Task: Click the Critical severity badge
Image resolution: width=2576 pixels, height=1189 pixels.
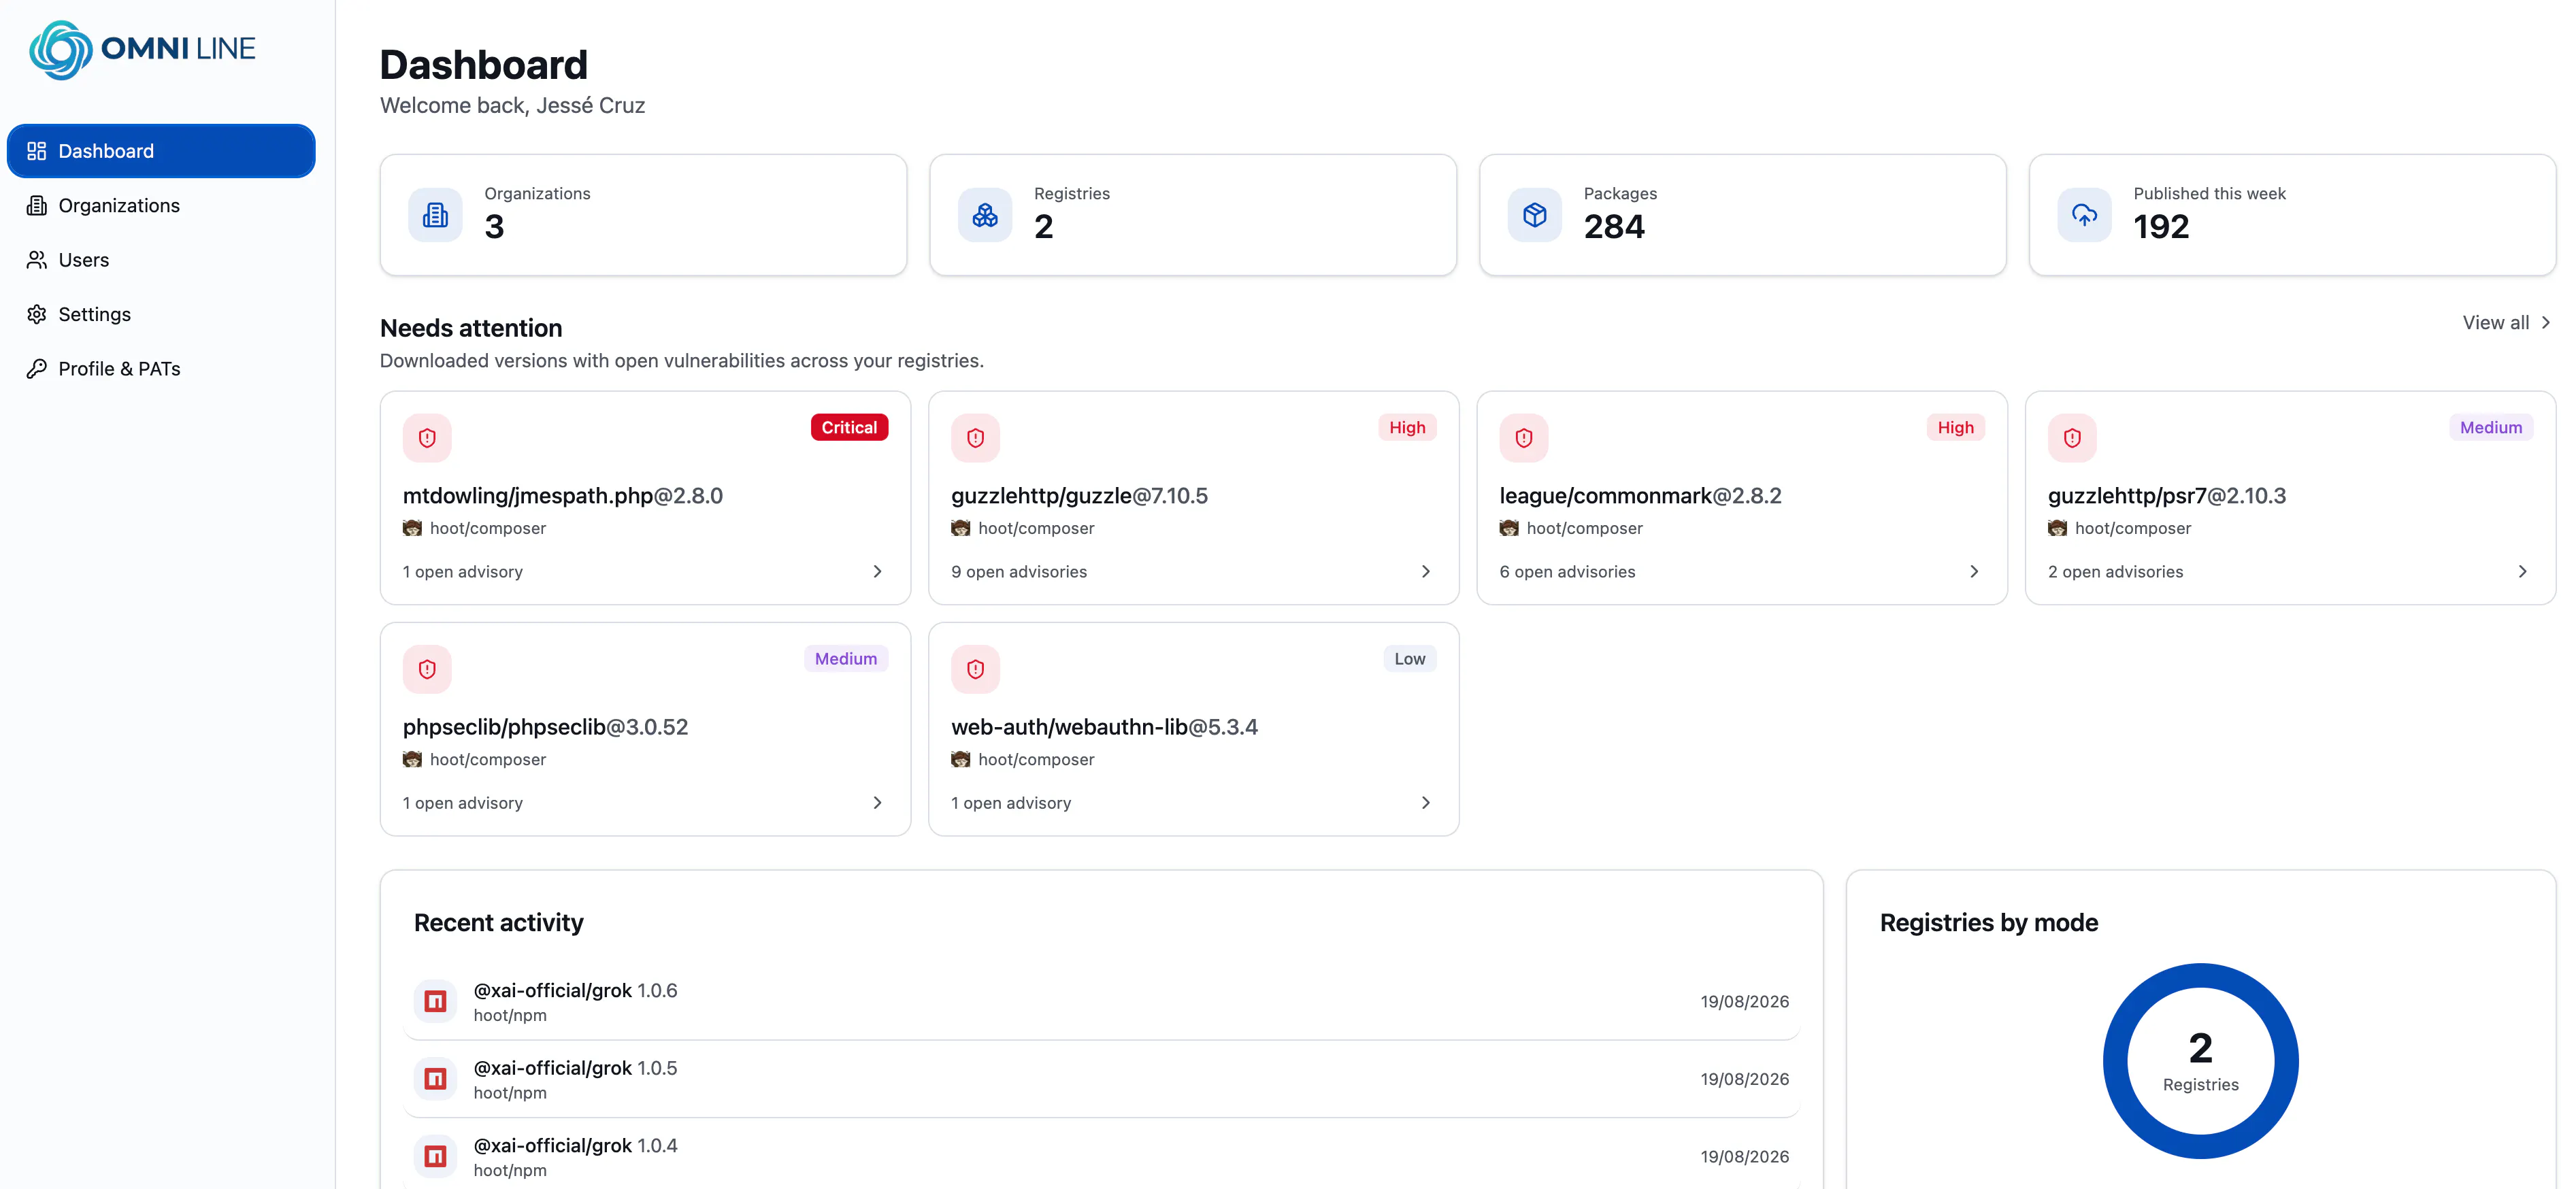Action: [x=849, y=428]
